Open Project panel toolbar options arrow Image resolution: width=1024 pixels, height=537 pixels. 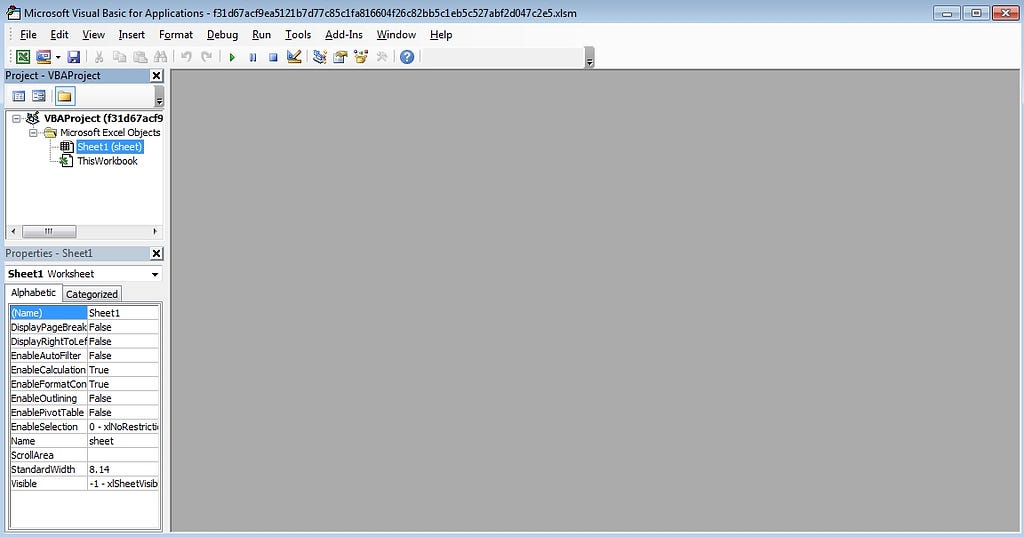tap(159, 97)
